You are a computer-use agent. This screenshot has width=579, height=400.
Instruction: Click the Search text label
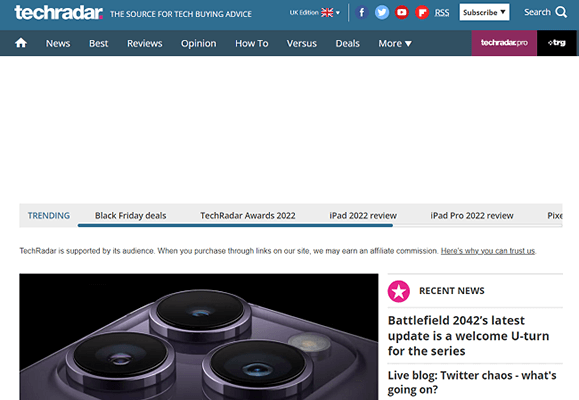click(537, 12)
